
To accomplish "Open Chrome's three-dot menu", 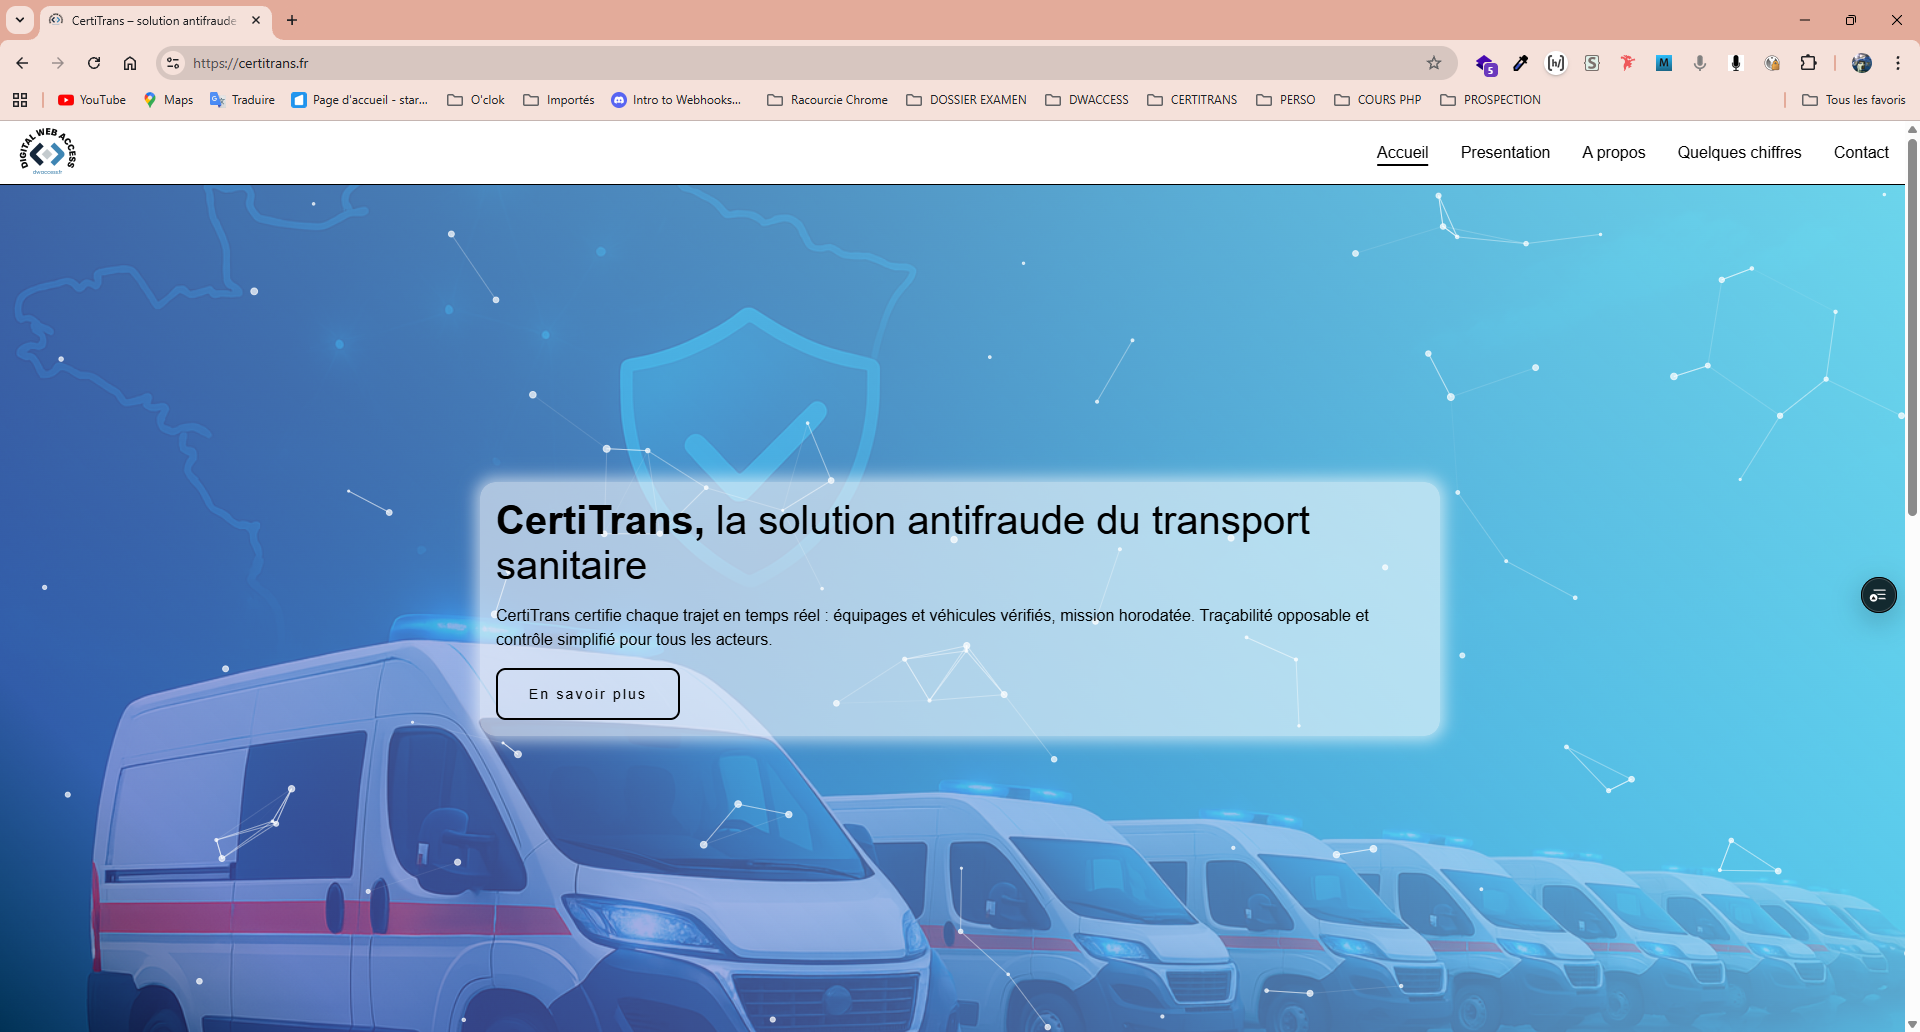I will tap(1898, 63).
